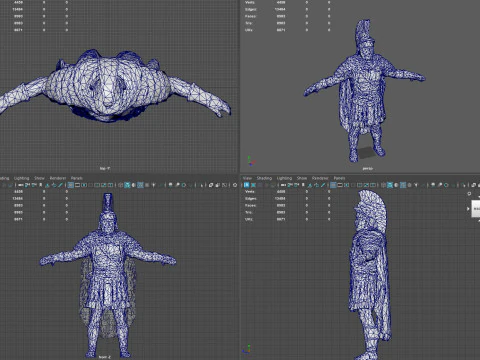Click 'Edges:' label in side view HUD
Screen dimensions: 480x360
coord(250,199)
